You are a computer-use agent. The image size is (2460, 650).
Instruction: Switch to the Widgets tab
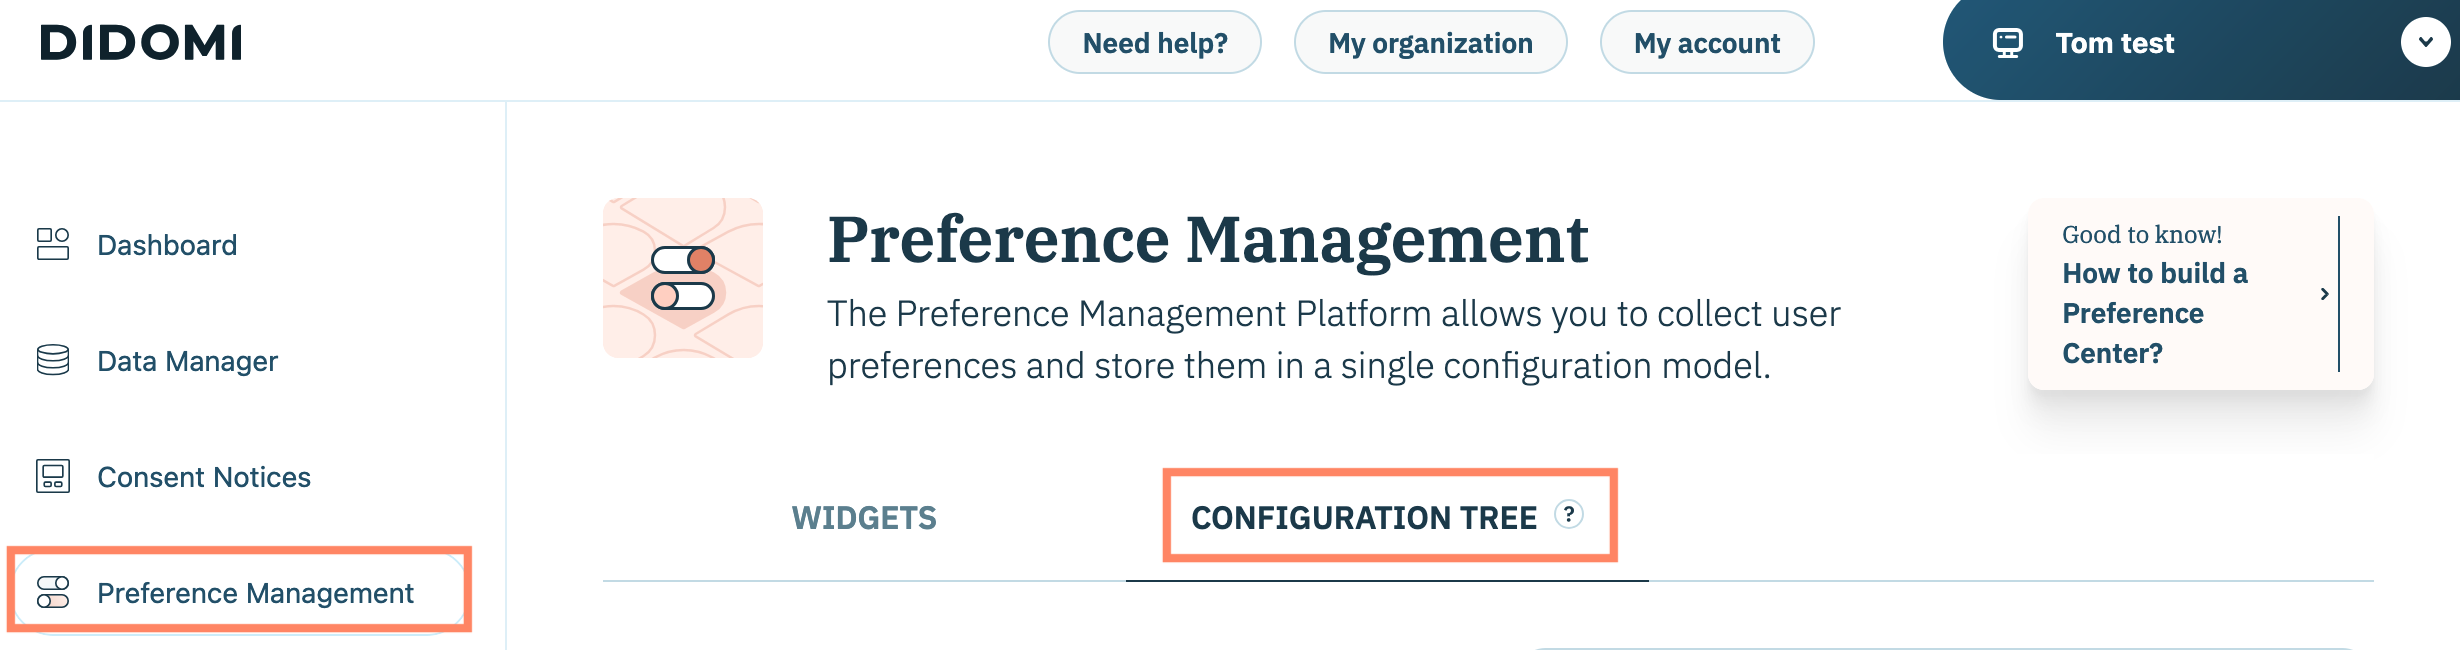pyautogui.click(x=864, y=518)
